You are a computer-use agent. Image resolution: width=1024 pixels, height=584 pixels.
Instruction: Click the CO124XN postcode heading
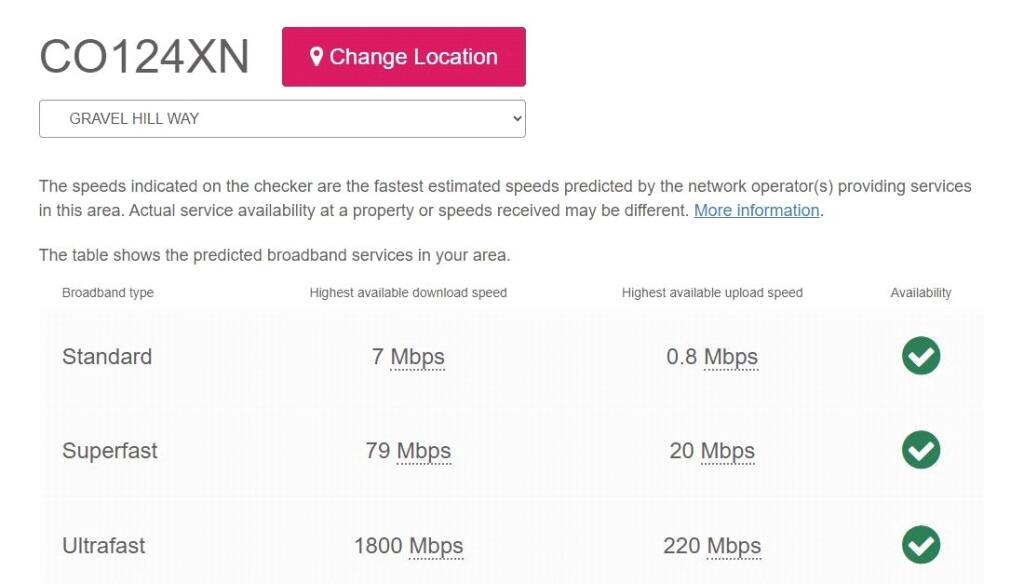[x=144, y=57]
